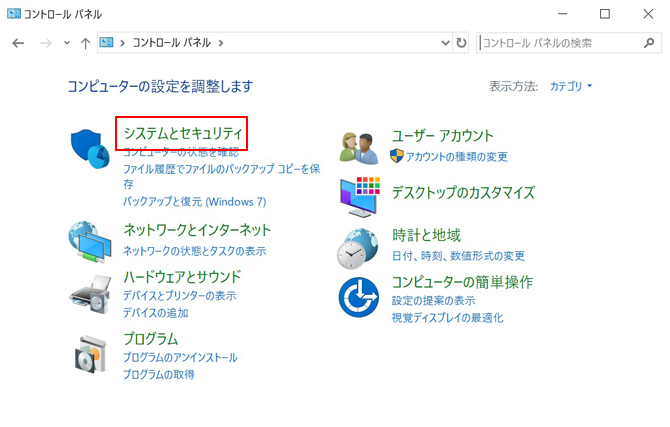Viewport: 670px width, 427px height.
Task: Open コンピューターの状態を確認 link
Action: [181, 152]
